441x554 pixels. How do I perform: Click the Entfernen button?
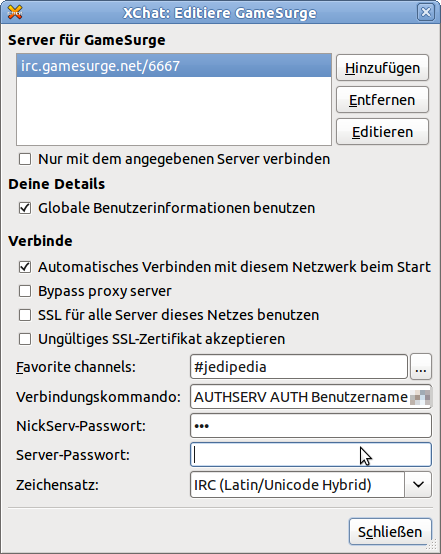click(382, 100)
